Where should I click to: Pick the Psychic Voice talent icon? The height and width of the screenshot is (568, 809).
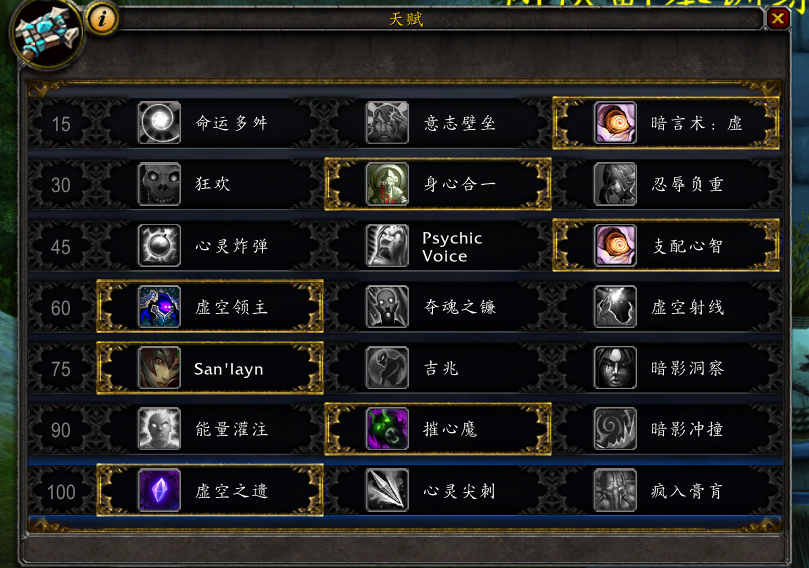click(x=387, y=245)
